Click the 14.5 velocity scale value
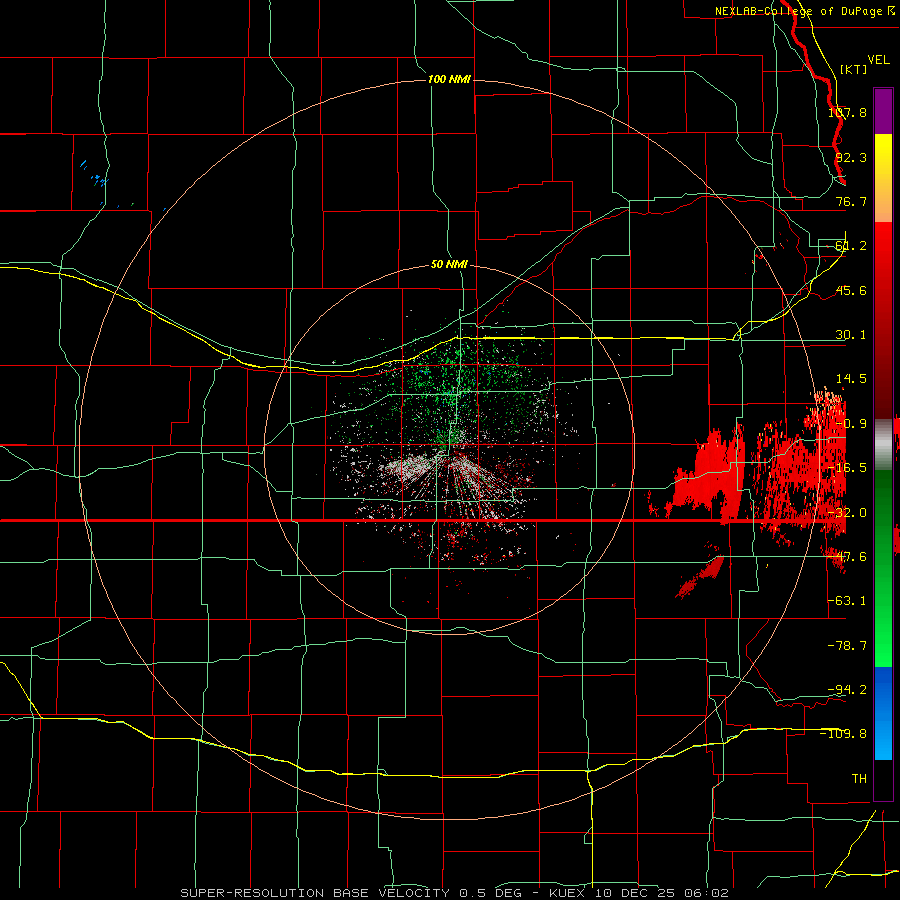 click(851, 379)
